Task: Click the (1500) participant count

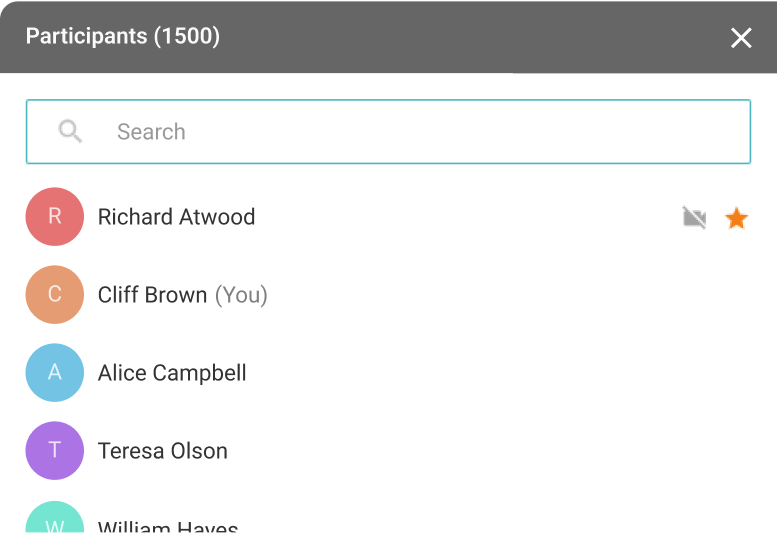Action: 187,37
